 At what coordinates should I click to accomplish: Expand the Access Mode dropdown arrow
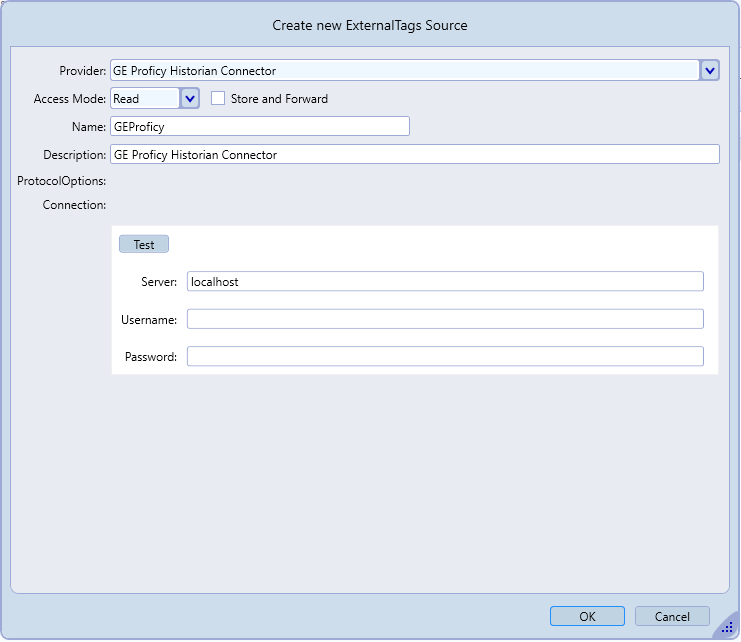tap(191, 98)
